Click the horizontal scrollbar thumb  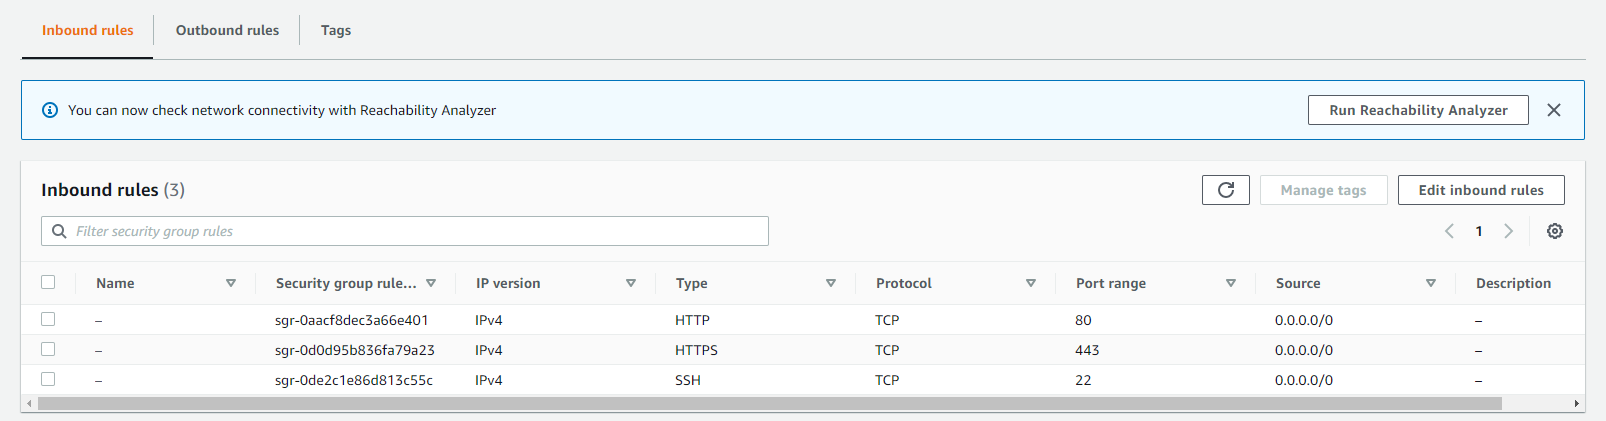point(770,404)
